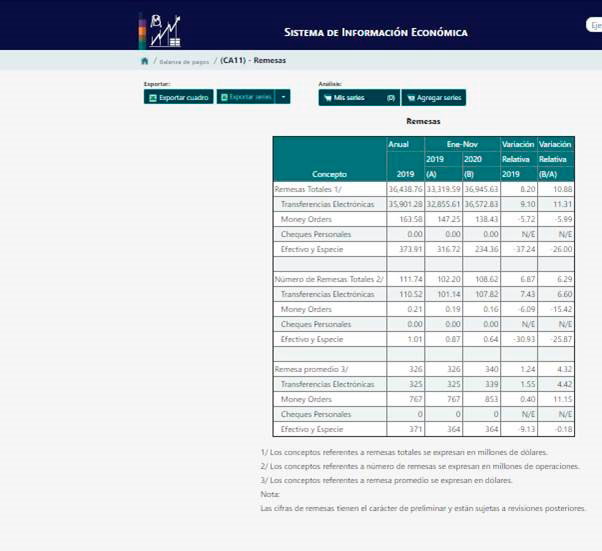Screen dimensions: 602x551
Task: Go to home via breadcrumb house icon
Action: [x=145, y=61]
